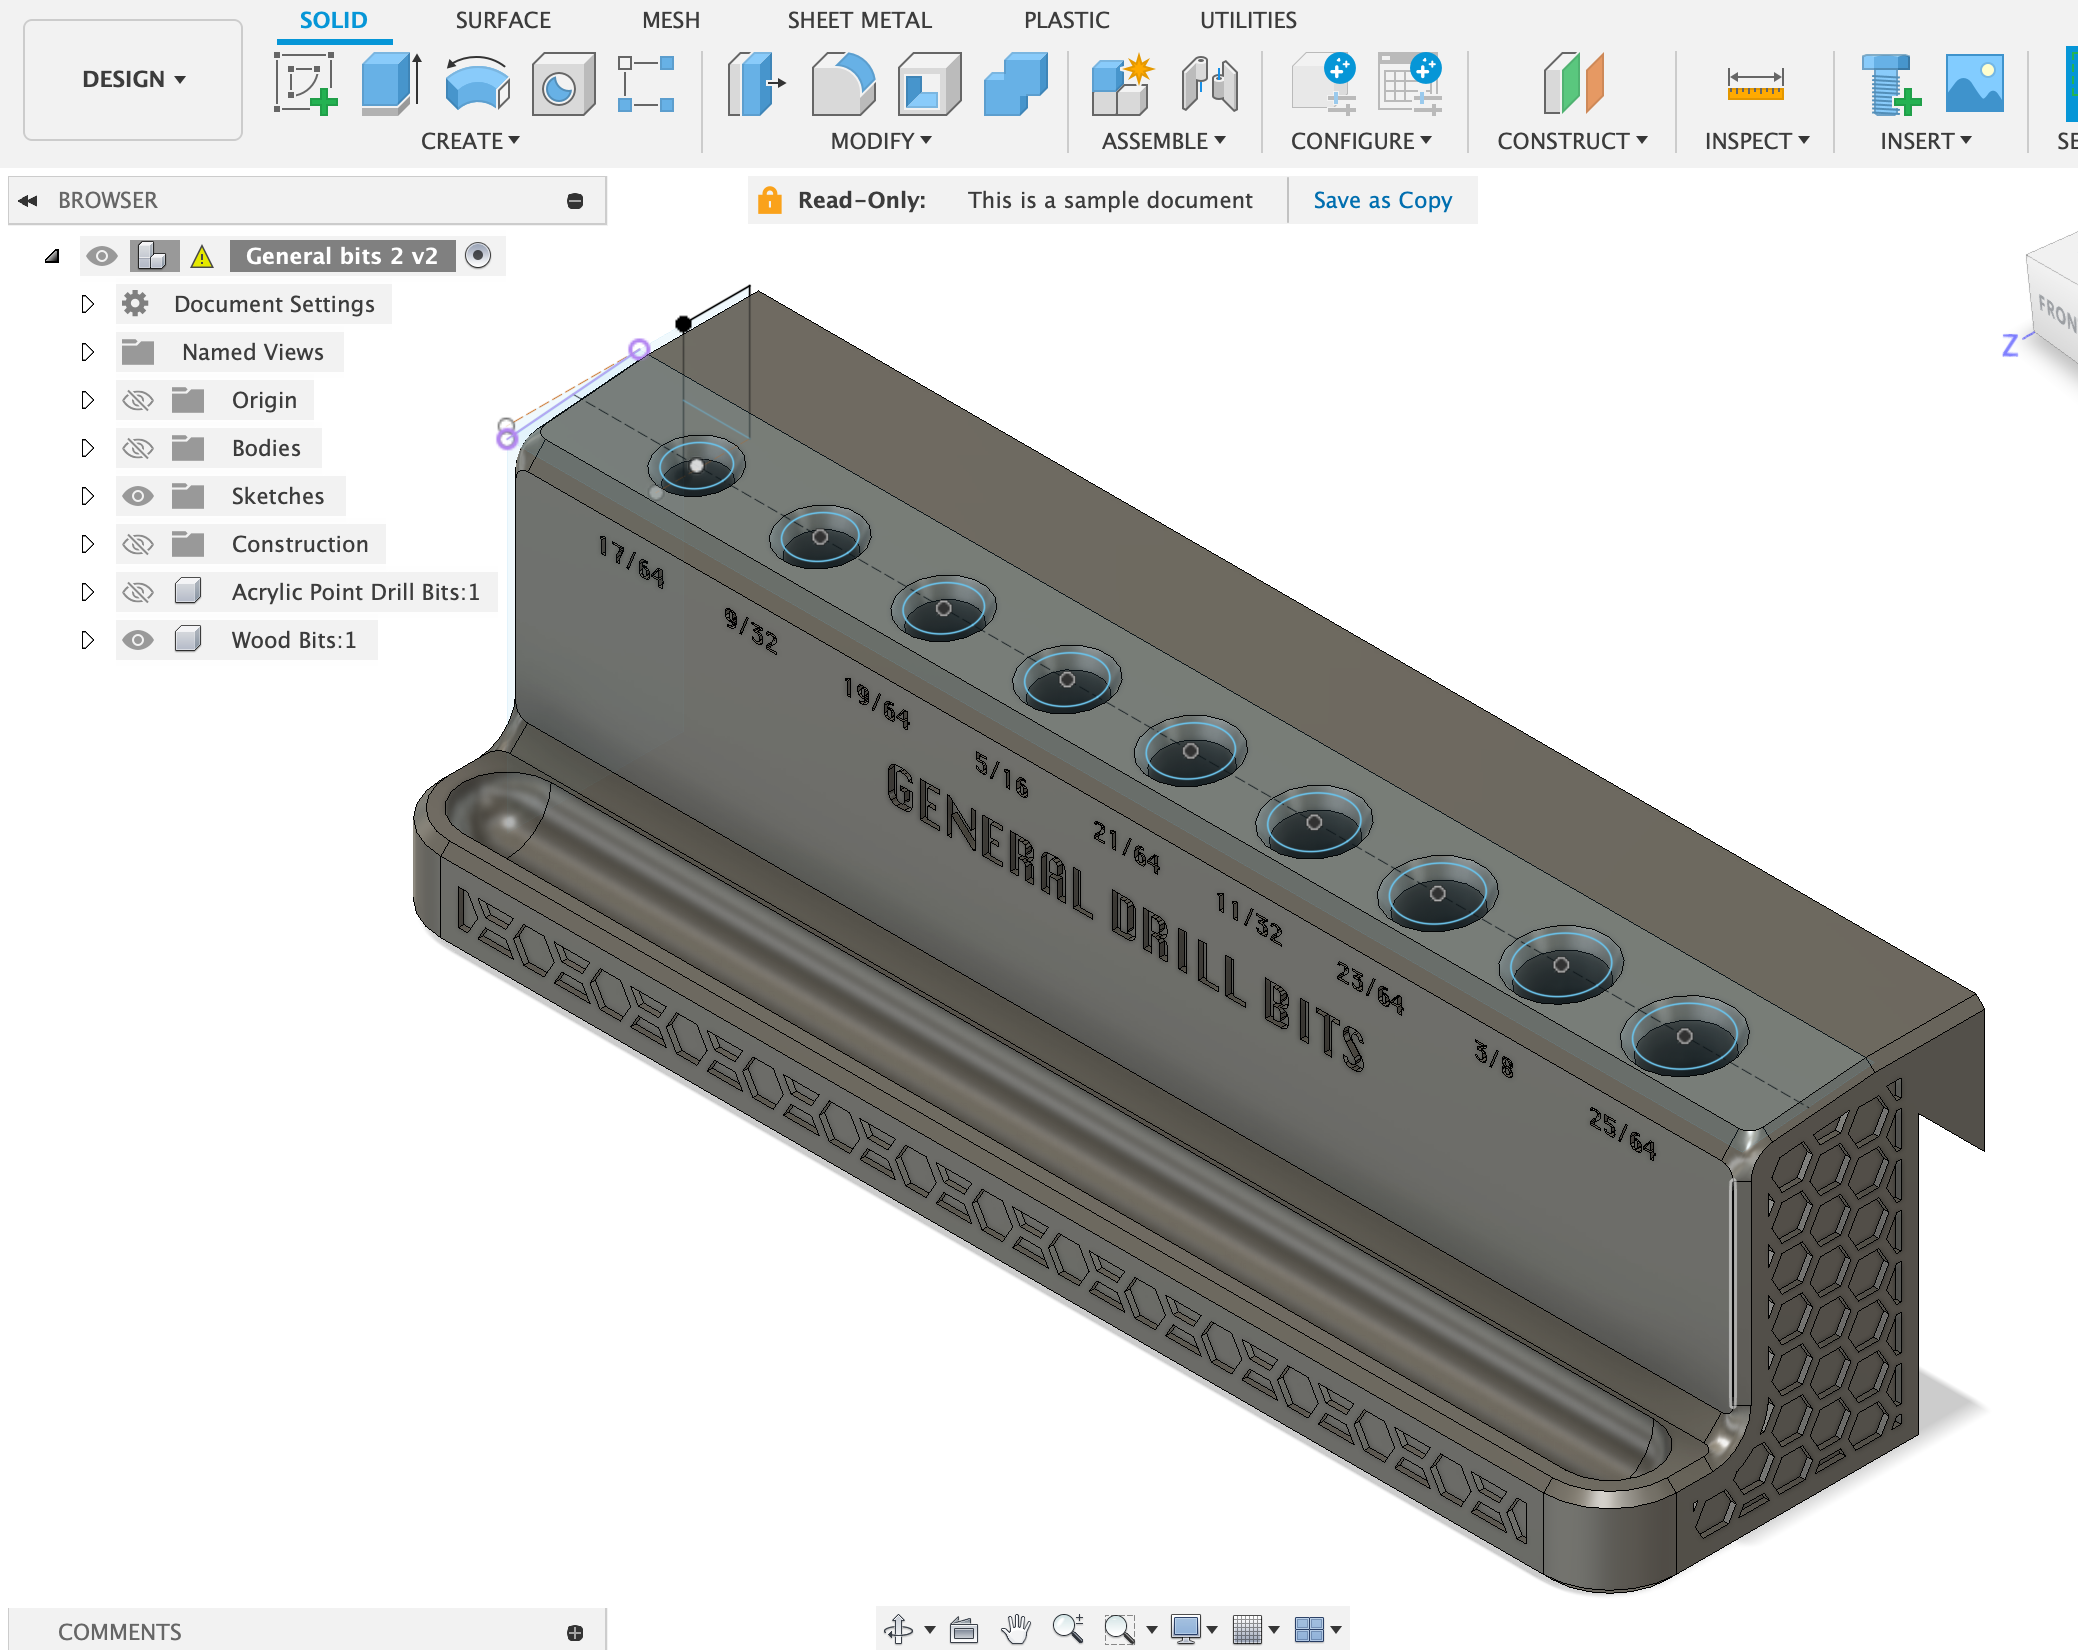Select the Combine tool icon
This screenshot has width=2078, height=1650.
click(1015, 84)
